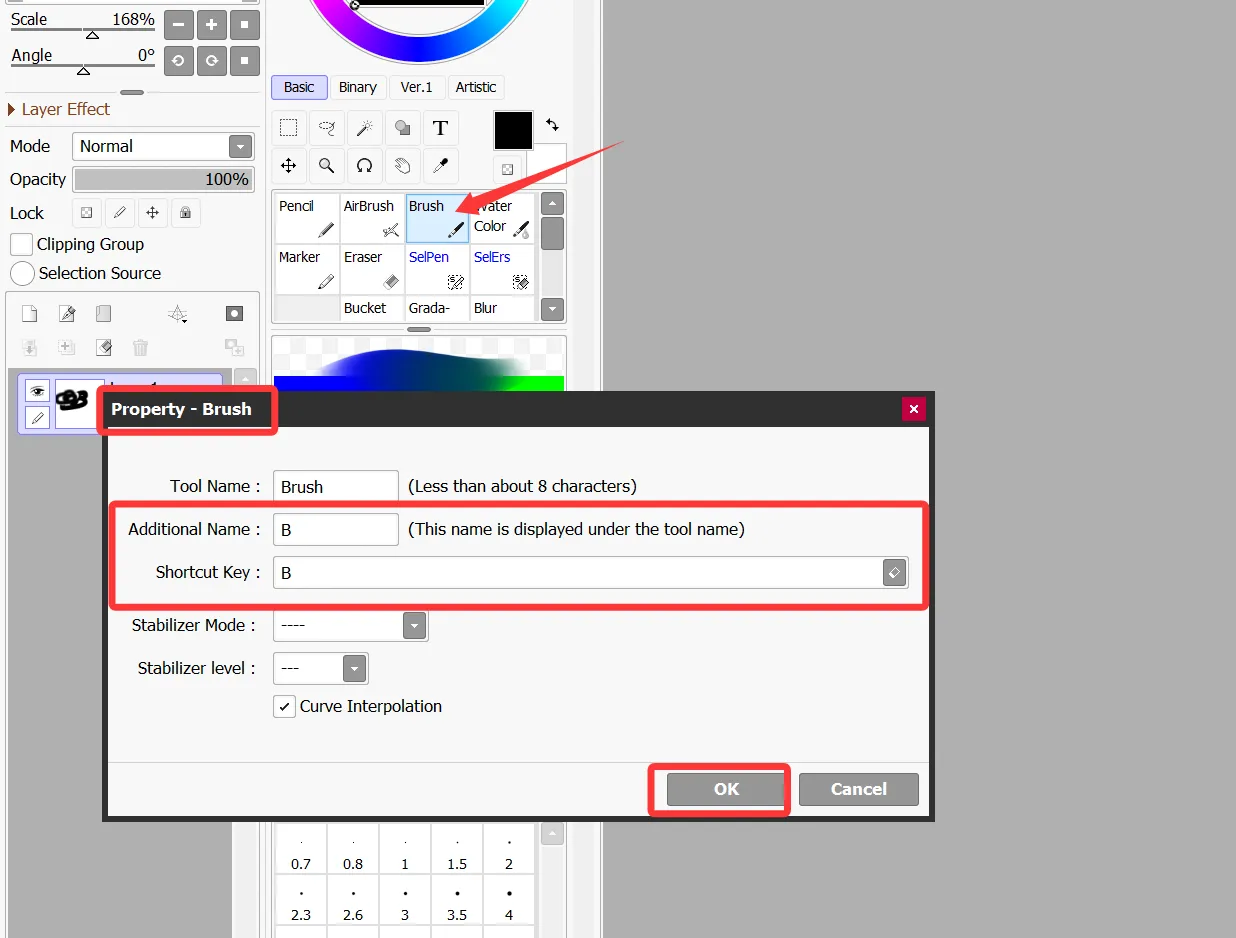Viewport: 1236px width, 938px height.
Task: Select the Eyedropper color picker tool
Action: (440, 166)
